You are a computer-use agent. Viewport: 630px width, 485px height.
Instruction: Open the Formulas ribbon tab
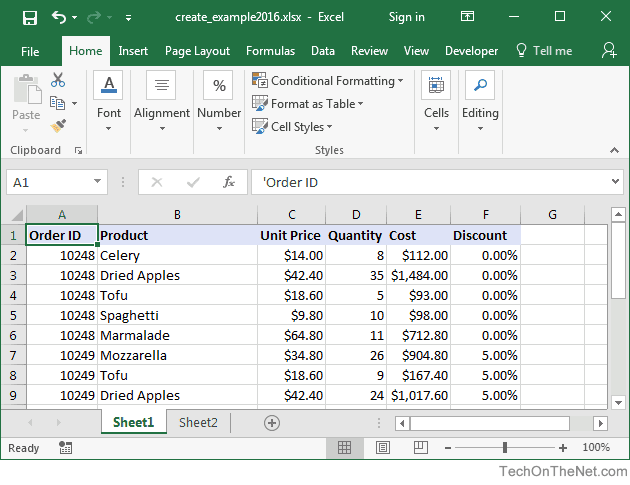(270, 51)
